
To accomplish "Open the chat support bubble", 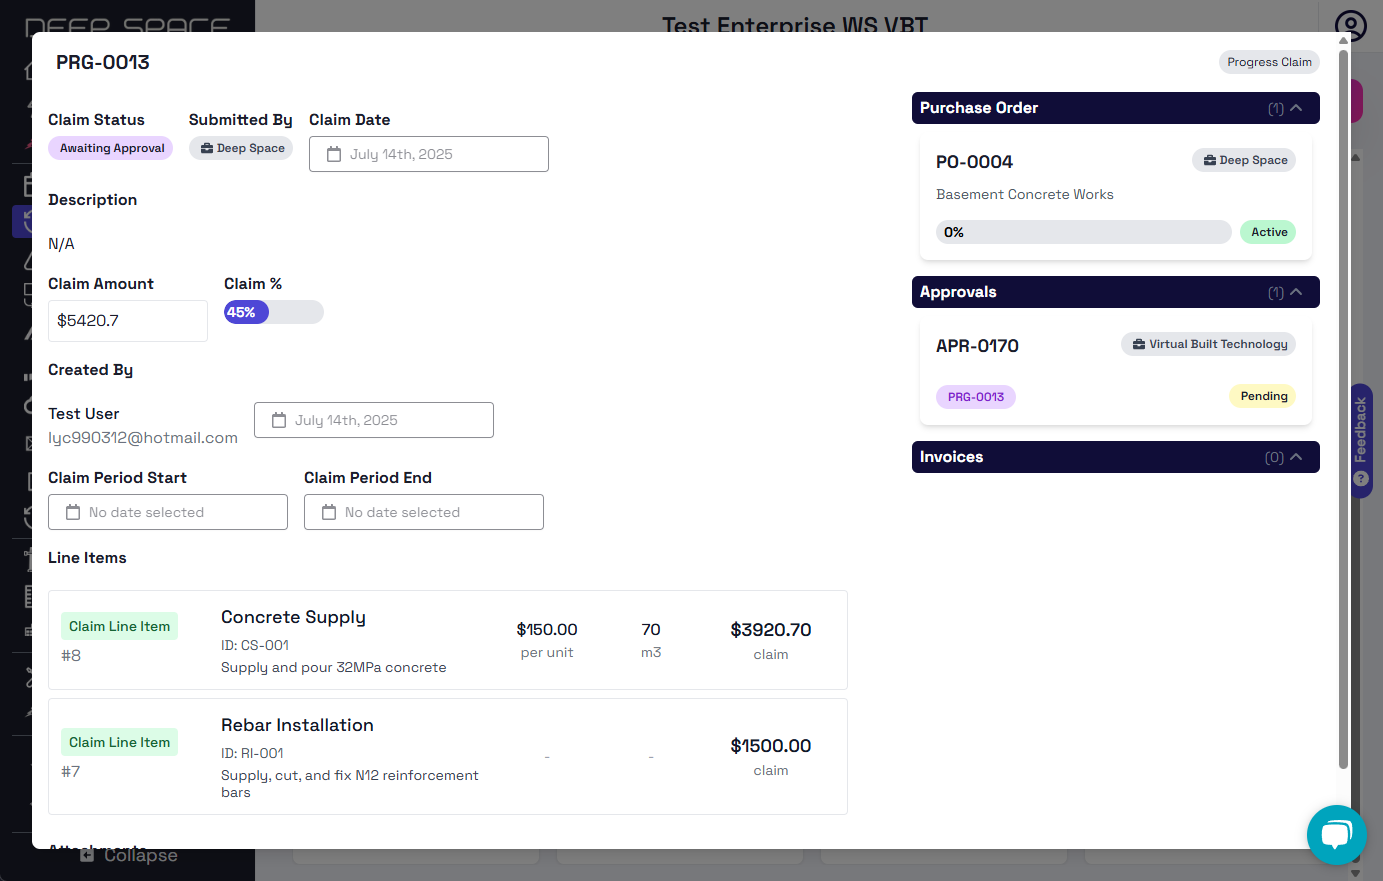I will pos(1337,835).
